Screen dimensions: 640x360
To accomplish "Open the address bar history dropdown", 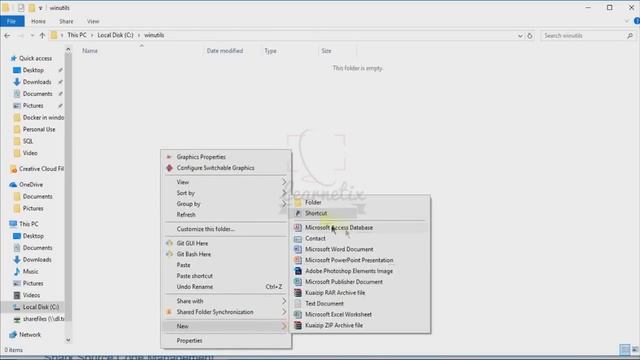I will click(520, 36).
